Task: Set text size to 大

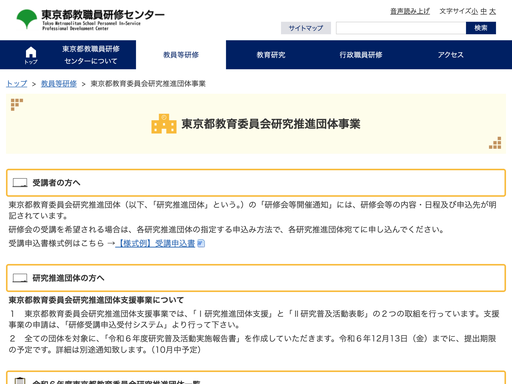Action: tap(493, 12)
